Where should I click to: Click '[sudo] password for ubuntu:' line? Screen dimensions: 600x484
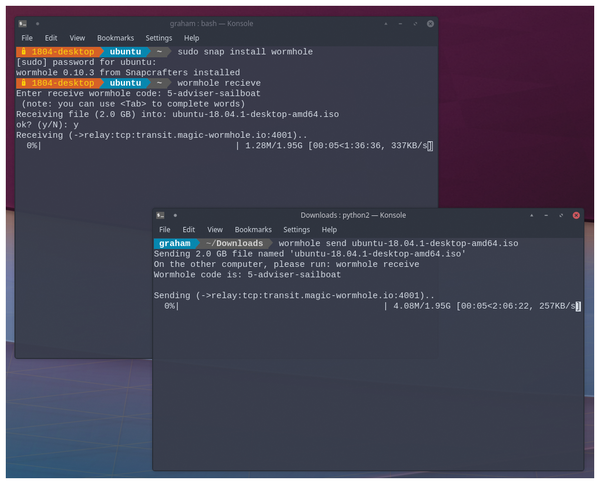[x=86, y=62]
